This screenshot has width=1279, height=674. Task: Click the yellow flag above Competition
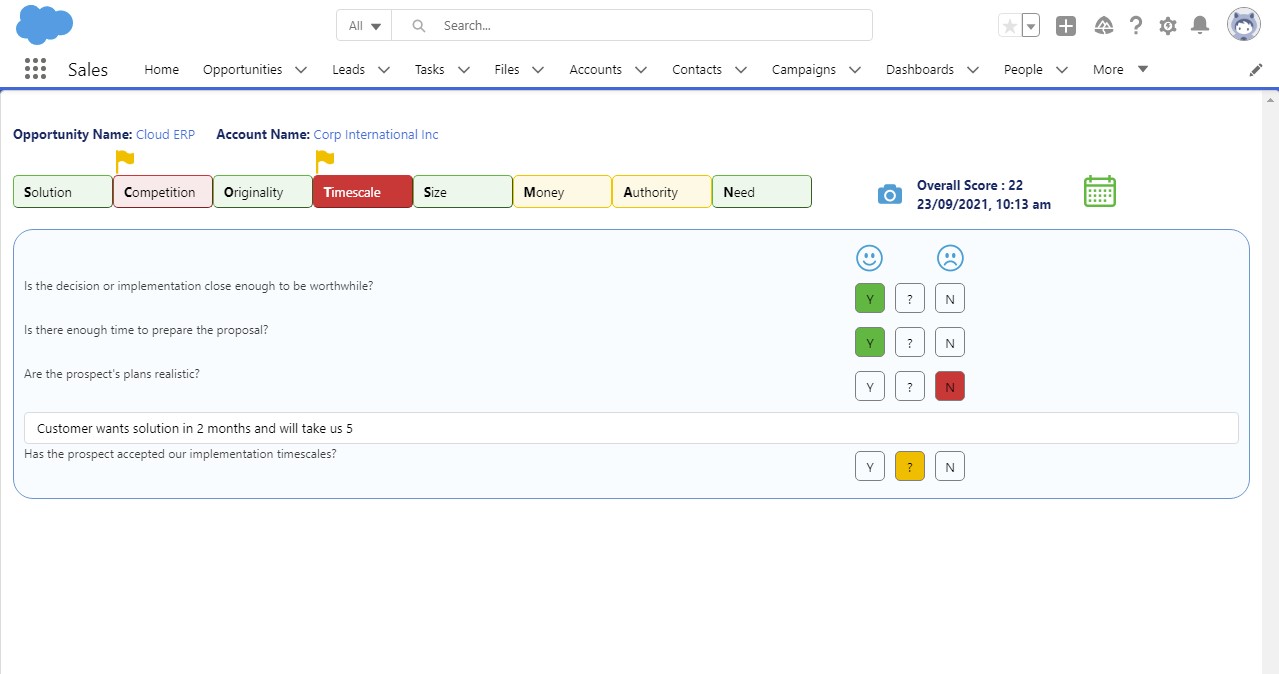(124, 157)
